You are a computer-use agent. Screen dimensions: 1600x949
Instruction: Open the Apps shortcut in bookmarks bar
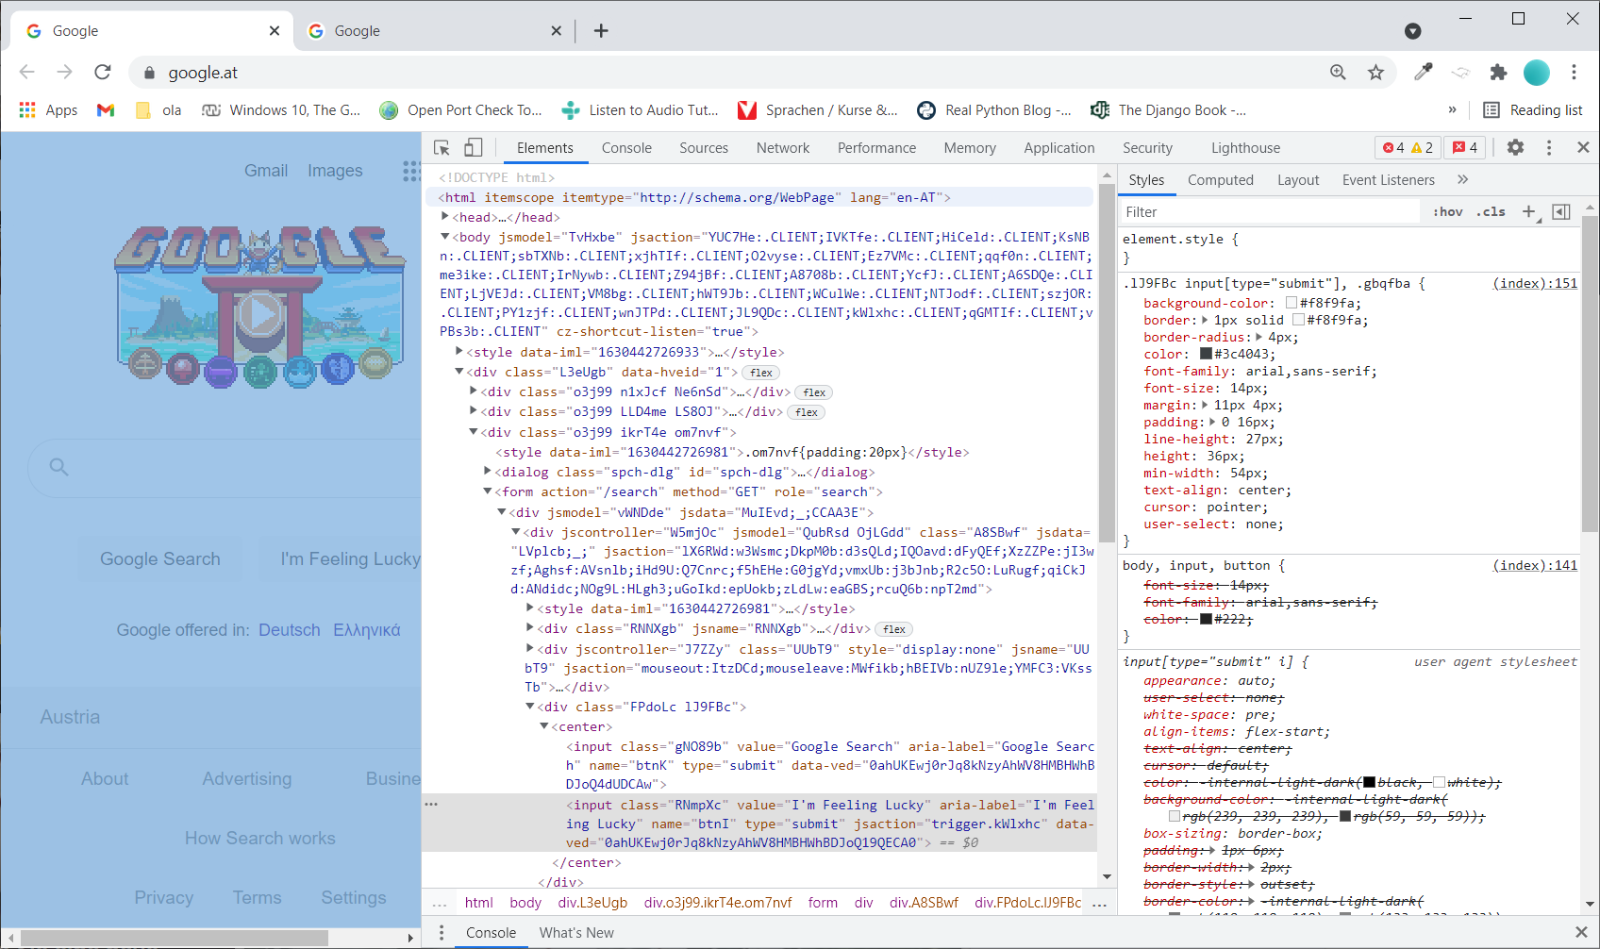(x=48, y=110)
